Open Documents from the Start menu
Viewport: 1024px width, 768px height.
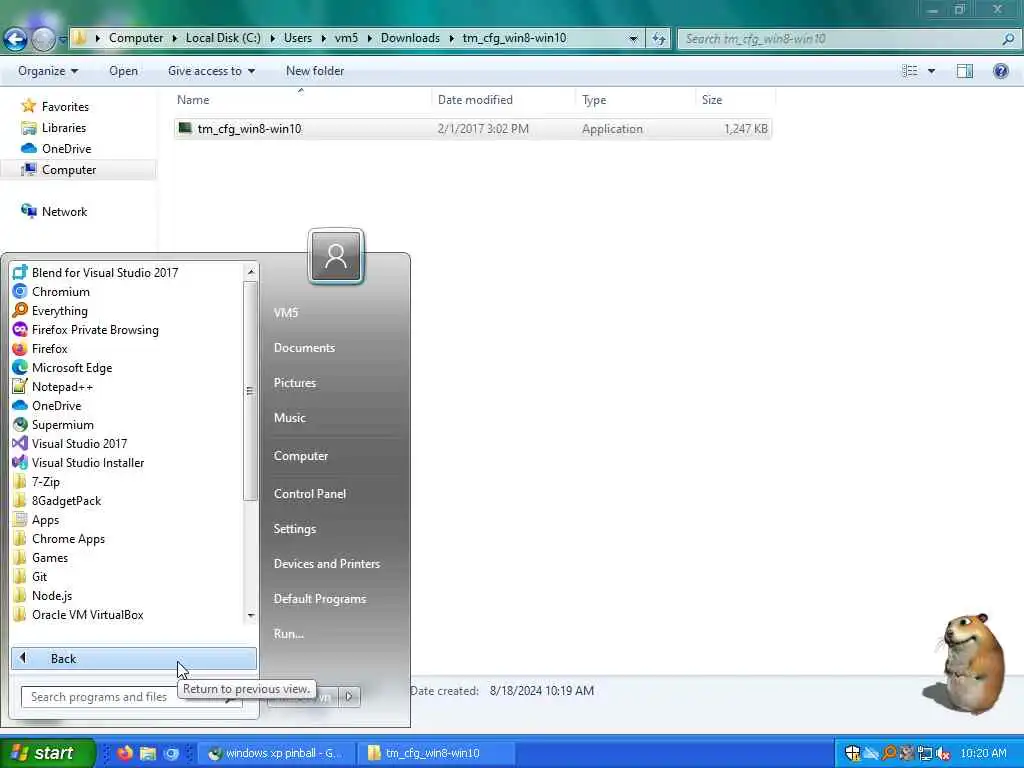304,347
